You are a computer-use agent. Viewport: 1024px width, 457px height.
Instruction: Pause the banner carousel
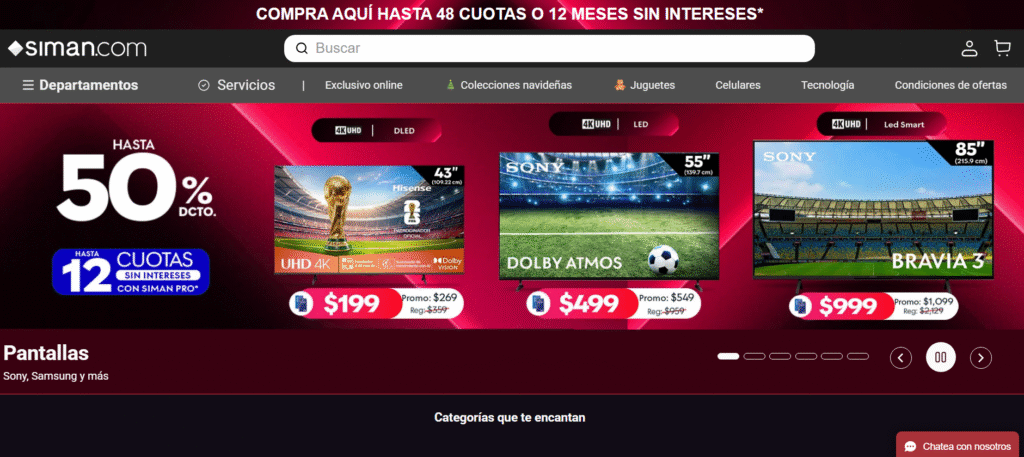point(940,357)
